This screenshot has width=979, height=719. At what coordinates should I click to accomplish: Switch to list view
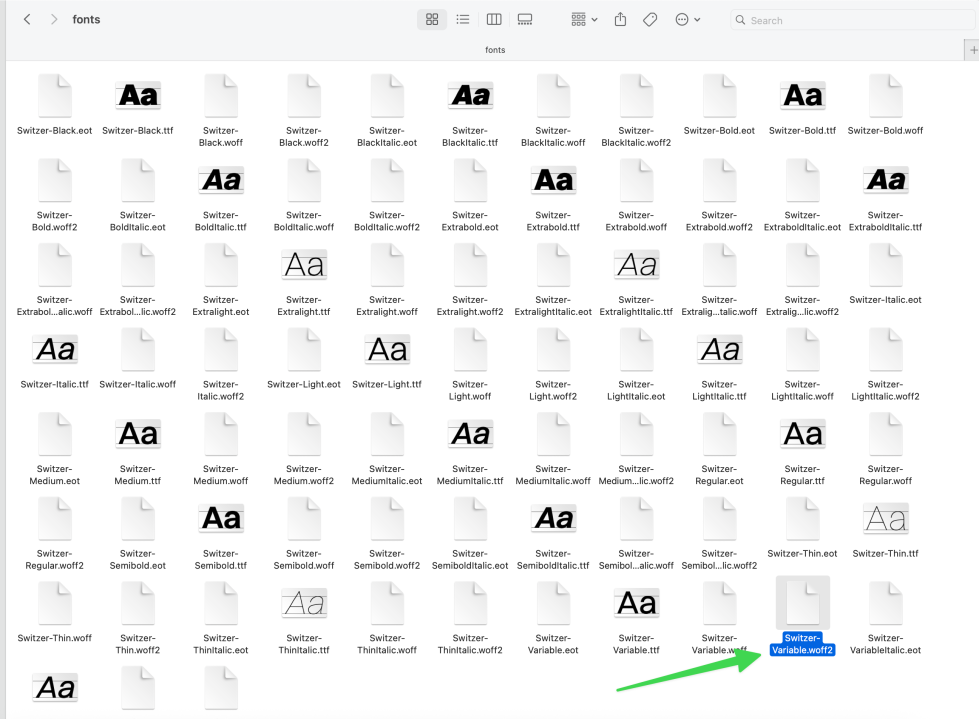point(463,20)
